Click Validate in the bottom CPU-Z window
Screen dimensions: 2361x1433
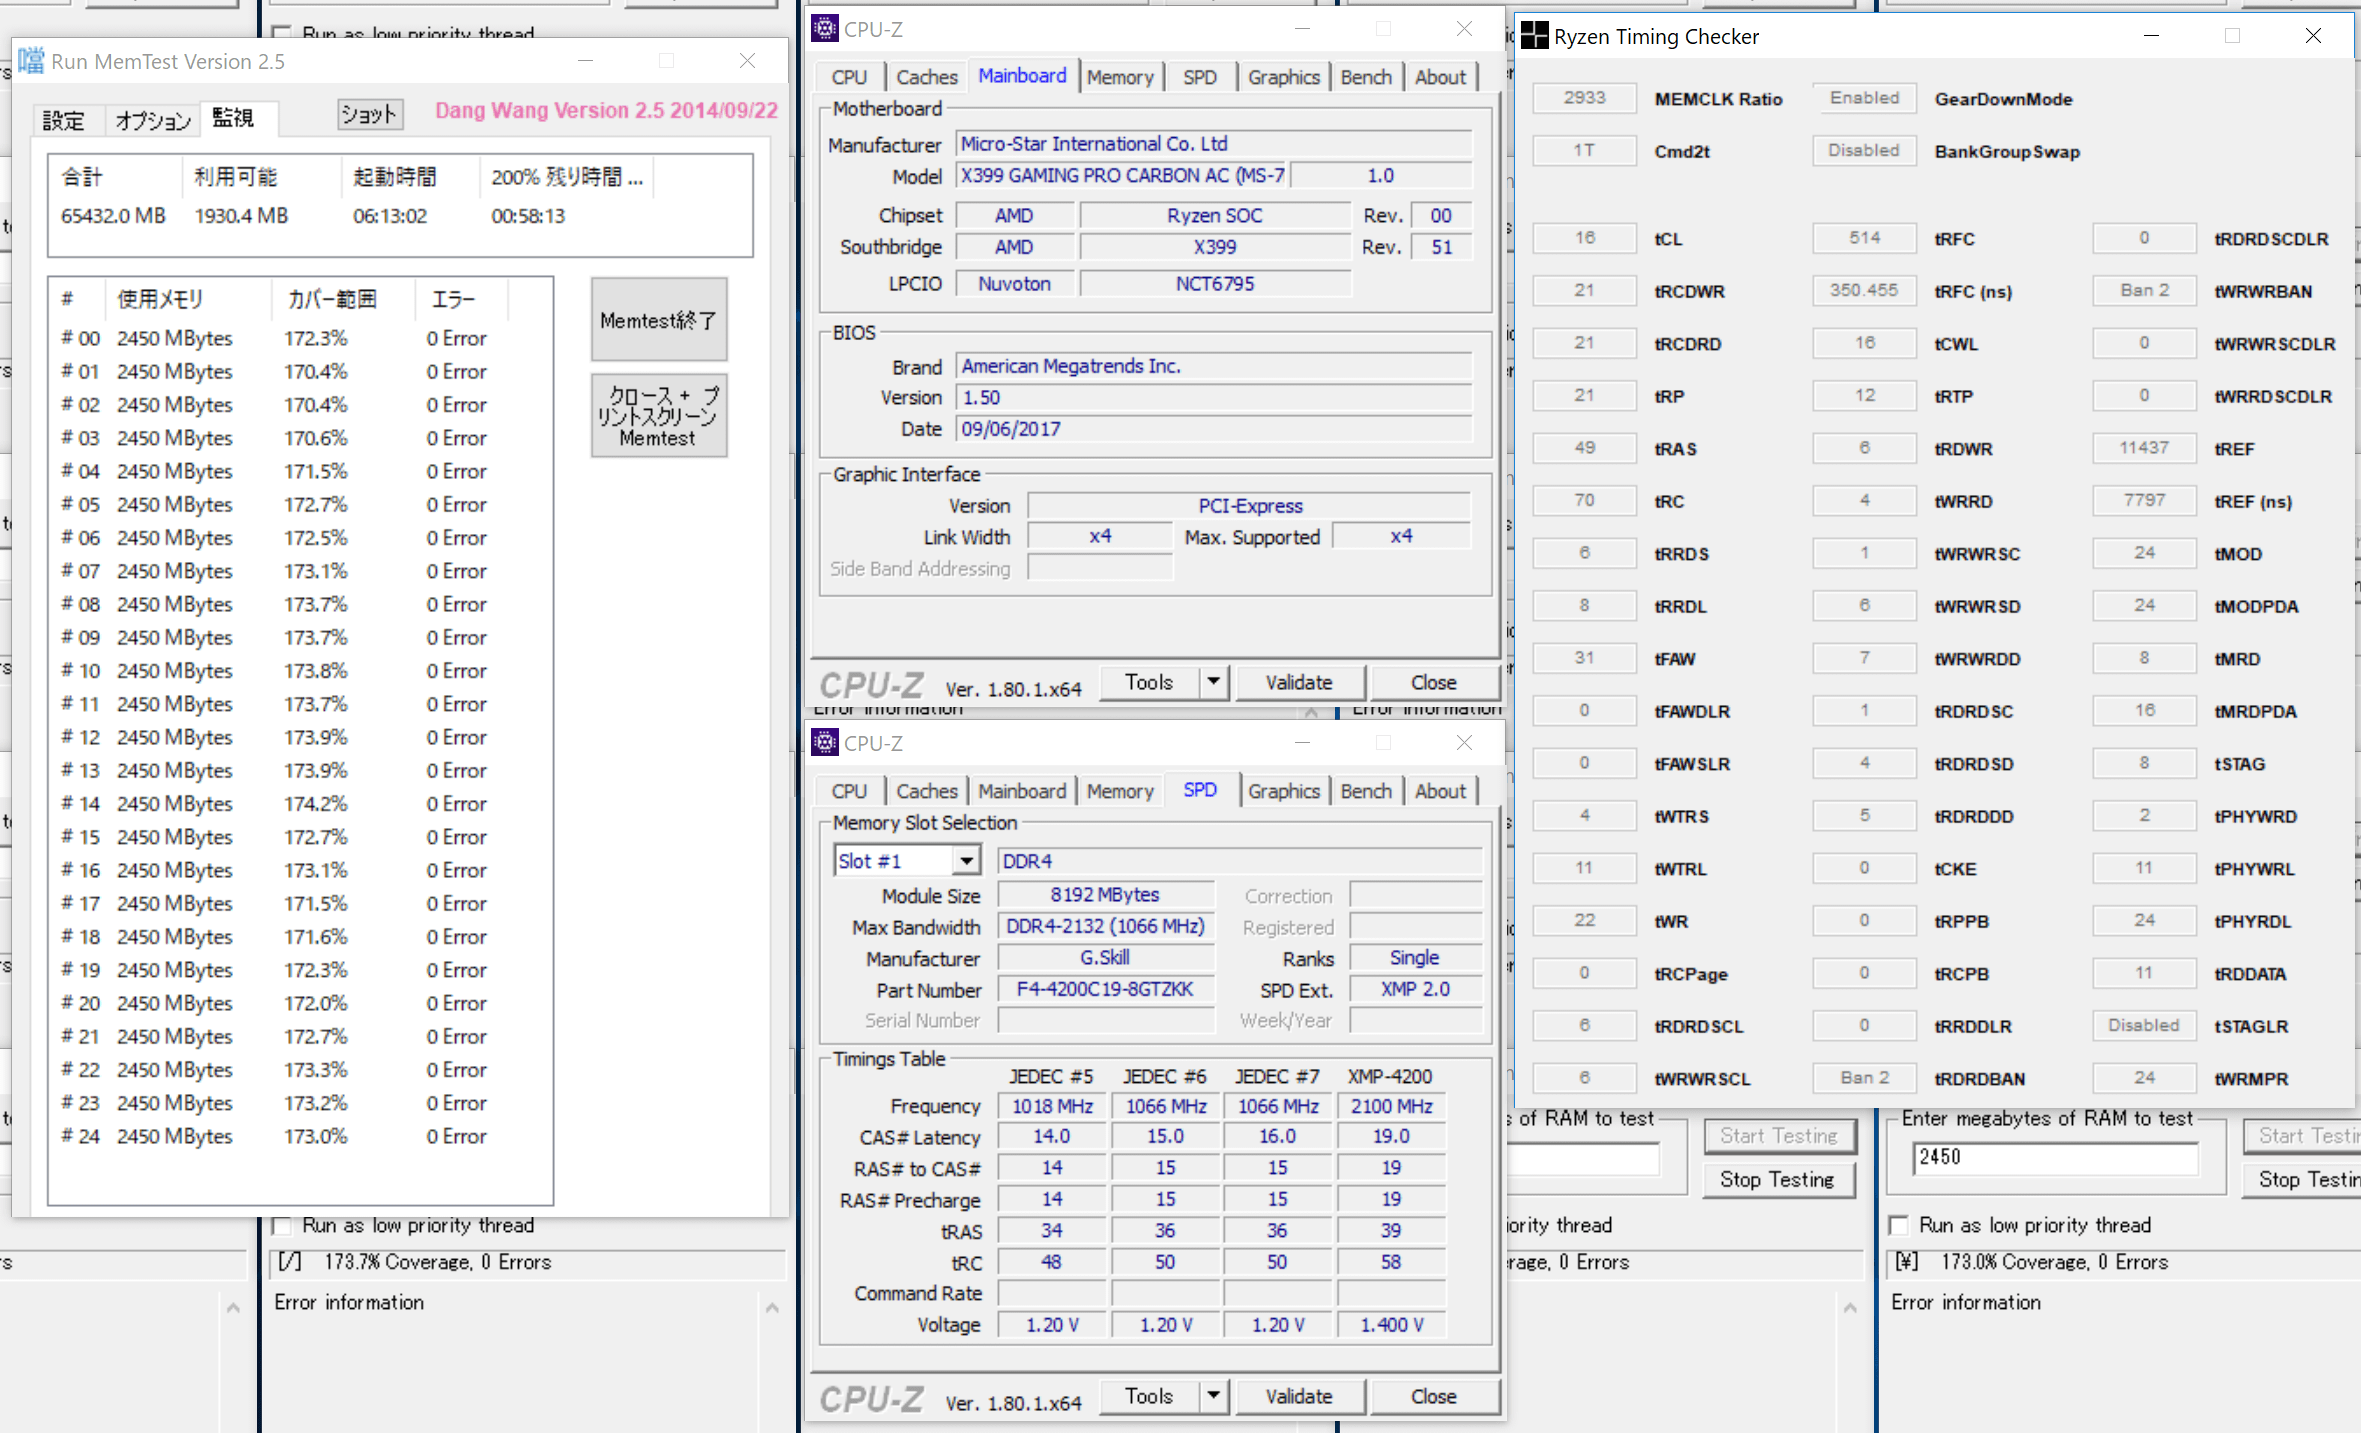click(x=1299, y=1396)
